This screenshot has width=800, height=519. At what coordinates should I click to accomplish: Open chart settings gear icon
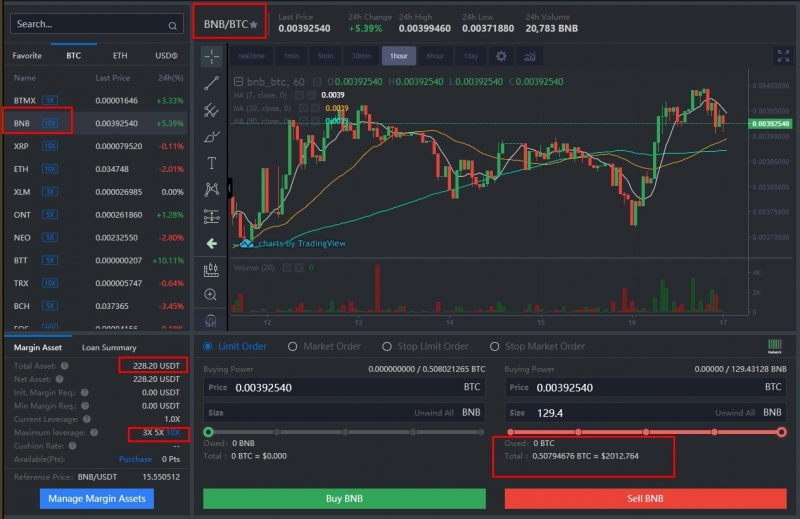pos(501,56)
